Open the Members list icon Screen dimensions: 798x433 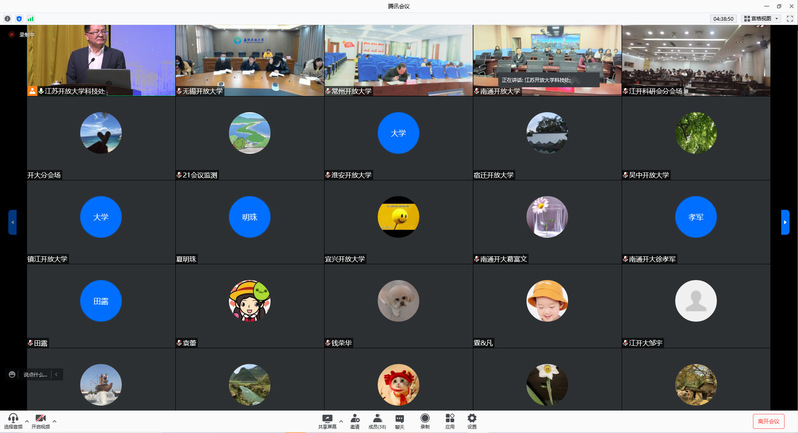378,419
